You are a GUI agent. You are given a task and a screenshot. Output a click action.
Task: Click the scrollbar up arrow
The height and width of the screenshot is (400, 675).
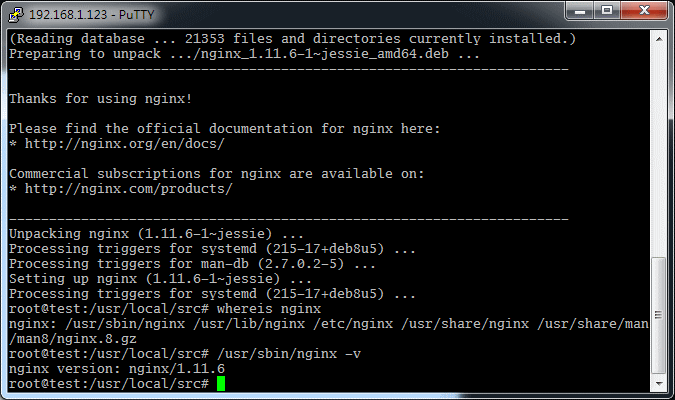659,39
